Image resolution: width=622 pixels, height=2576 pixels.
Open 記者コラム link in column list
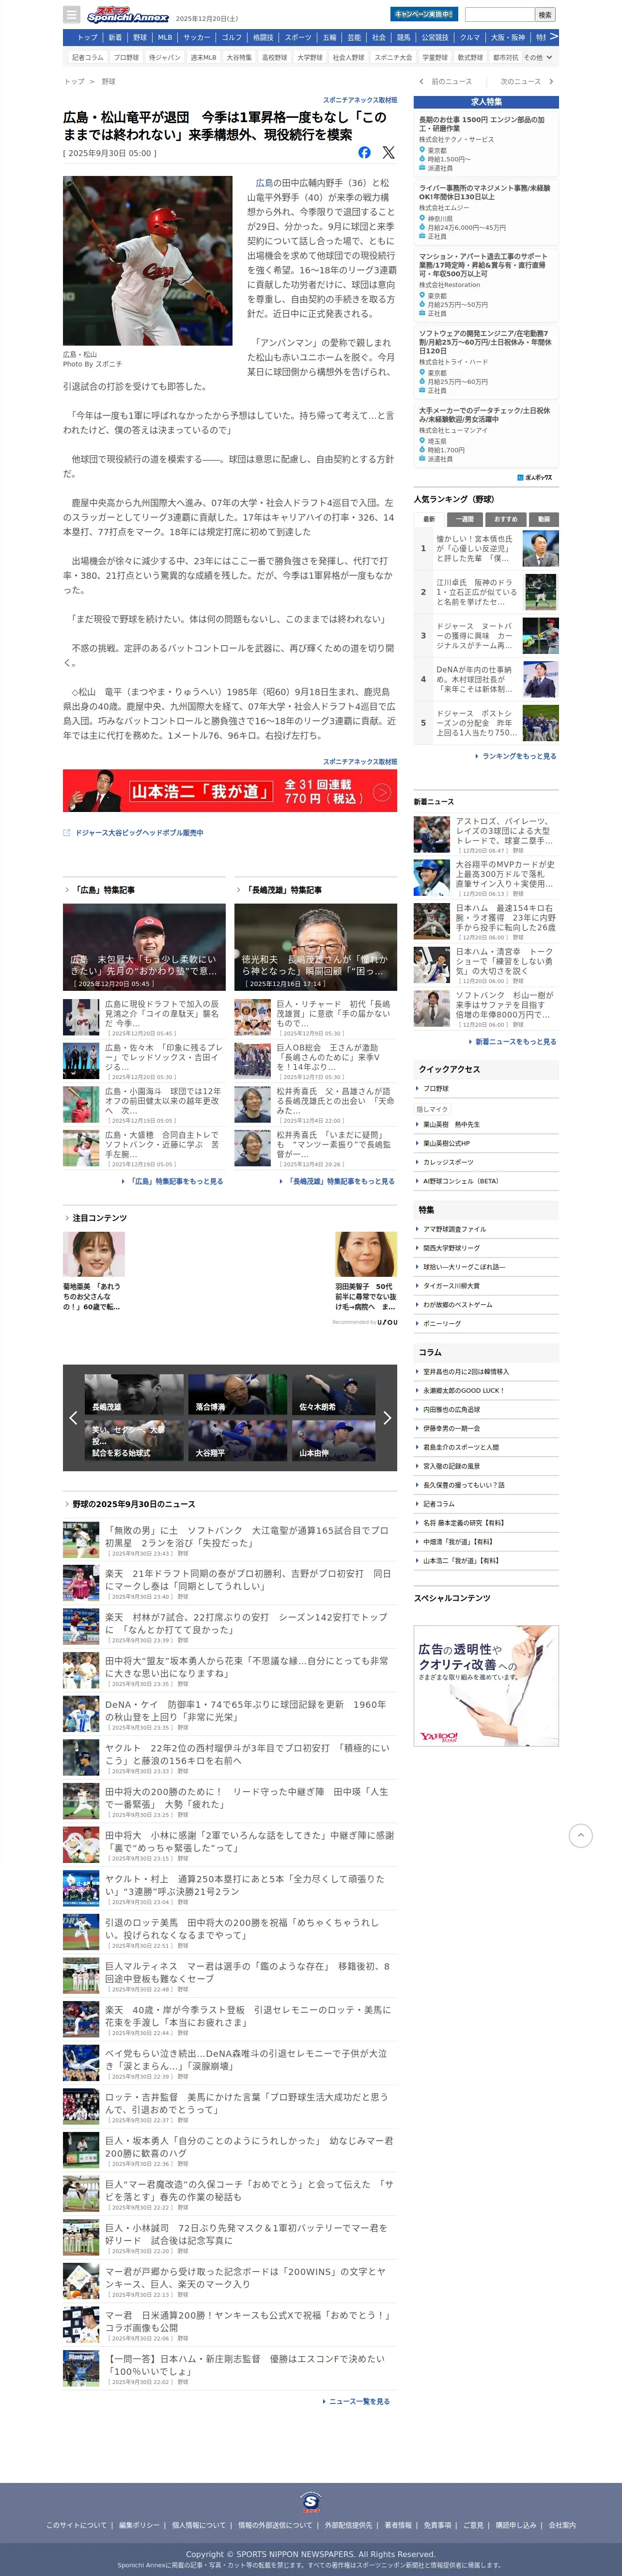coord(438,1503)
